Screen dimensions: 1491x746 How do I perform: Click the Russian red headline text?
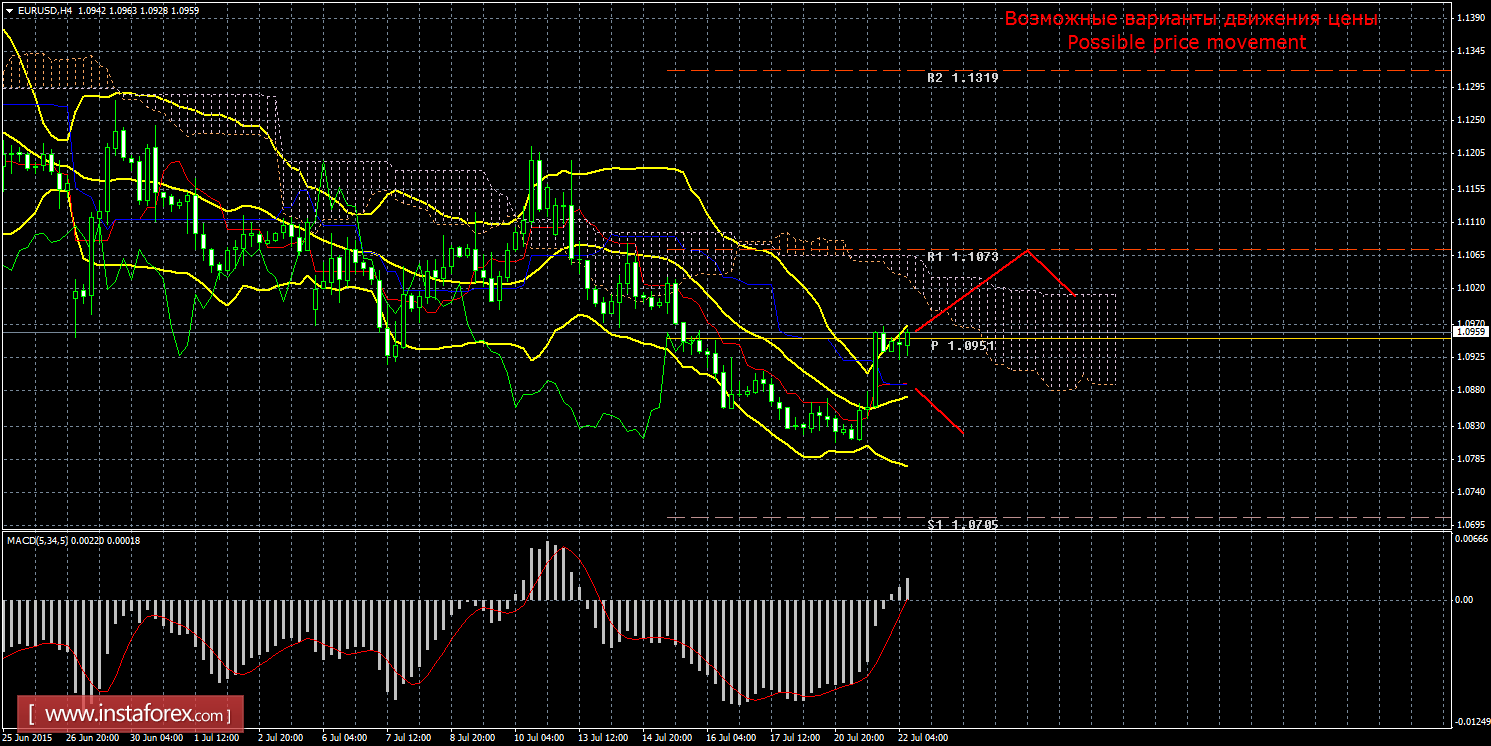1191,19
